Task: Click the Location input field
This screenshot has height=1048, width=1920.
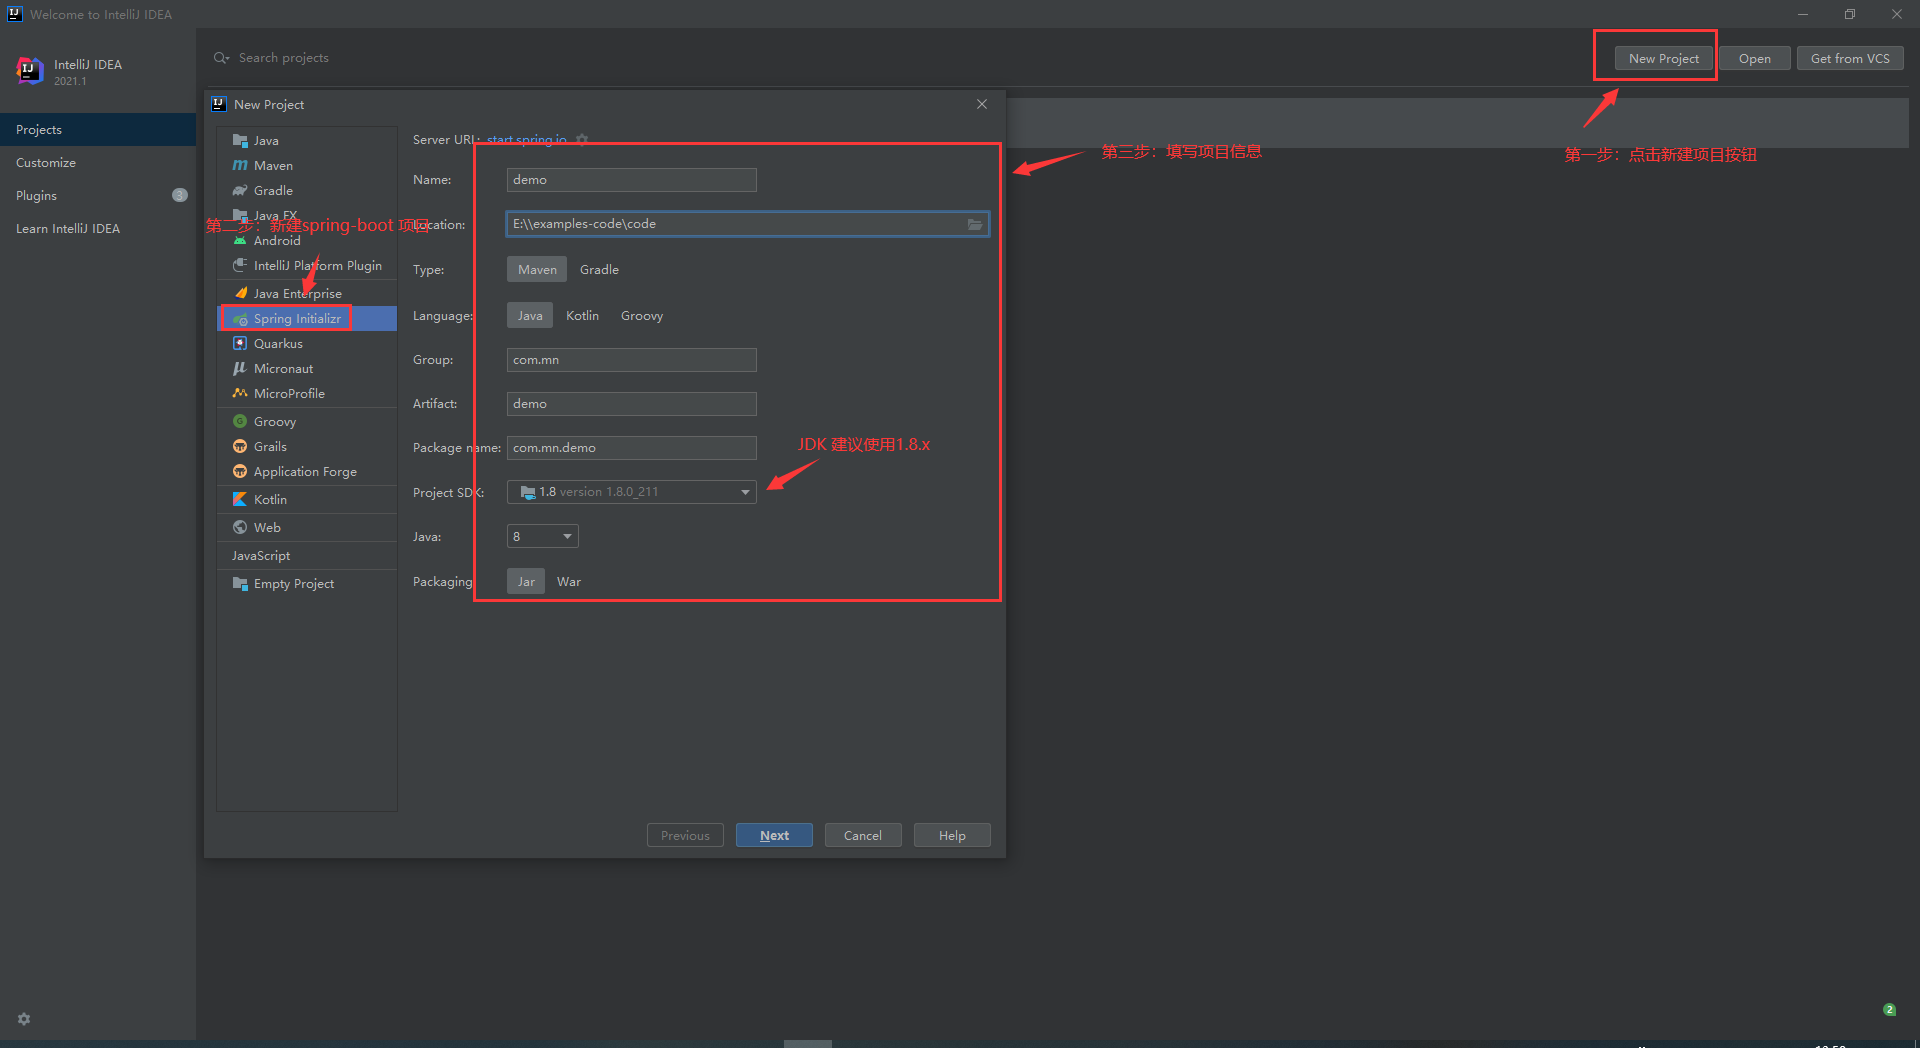Action: [748, 224]
